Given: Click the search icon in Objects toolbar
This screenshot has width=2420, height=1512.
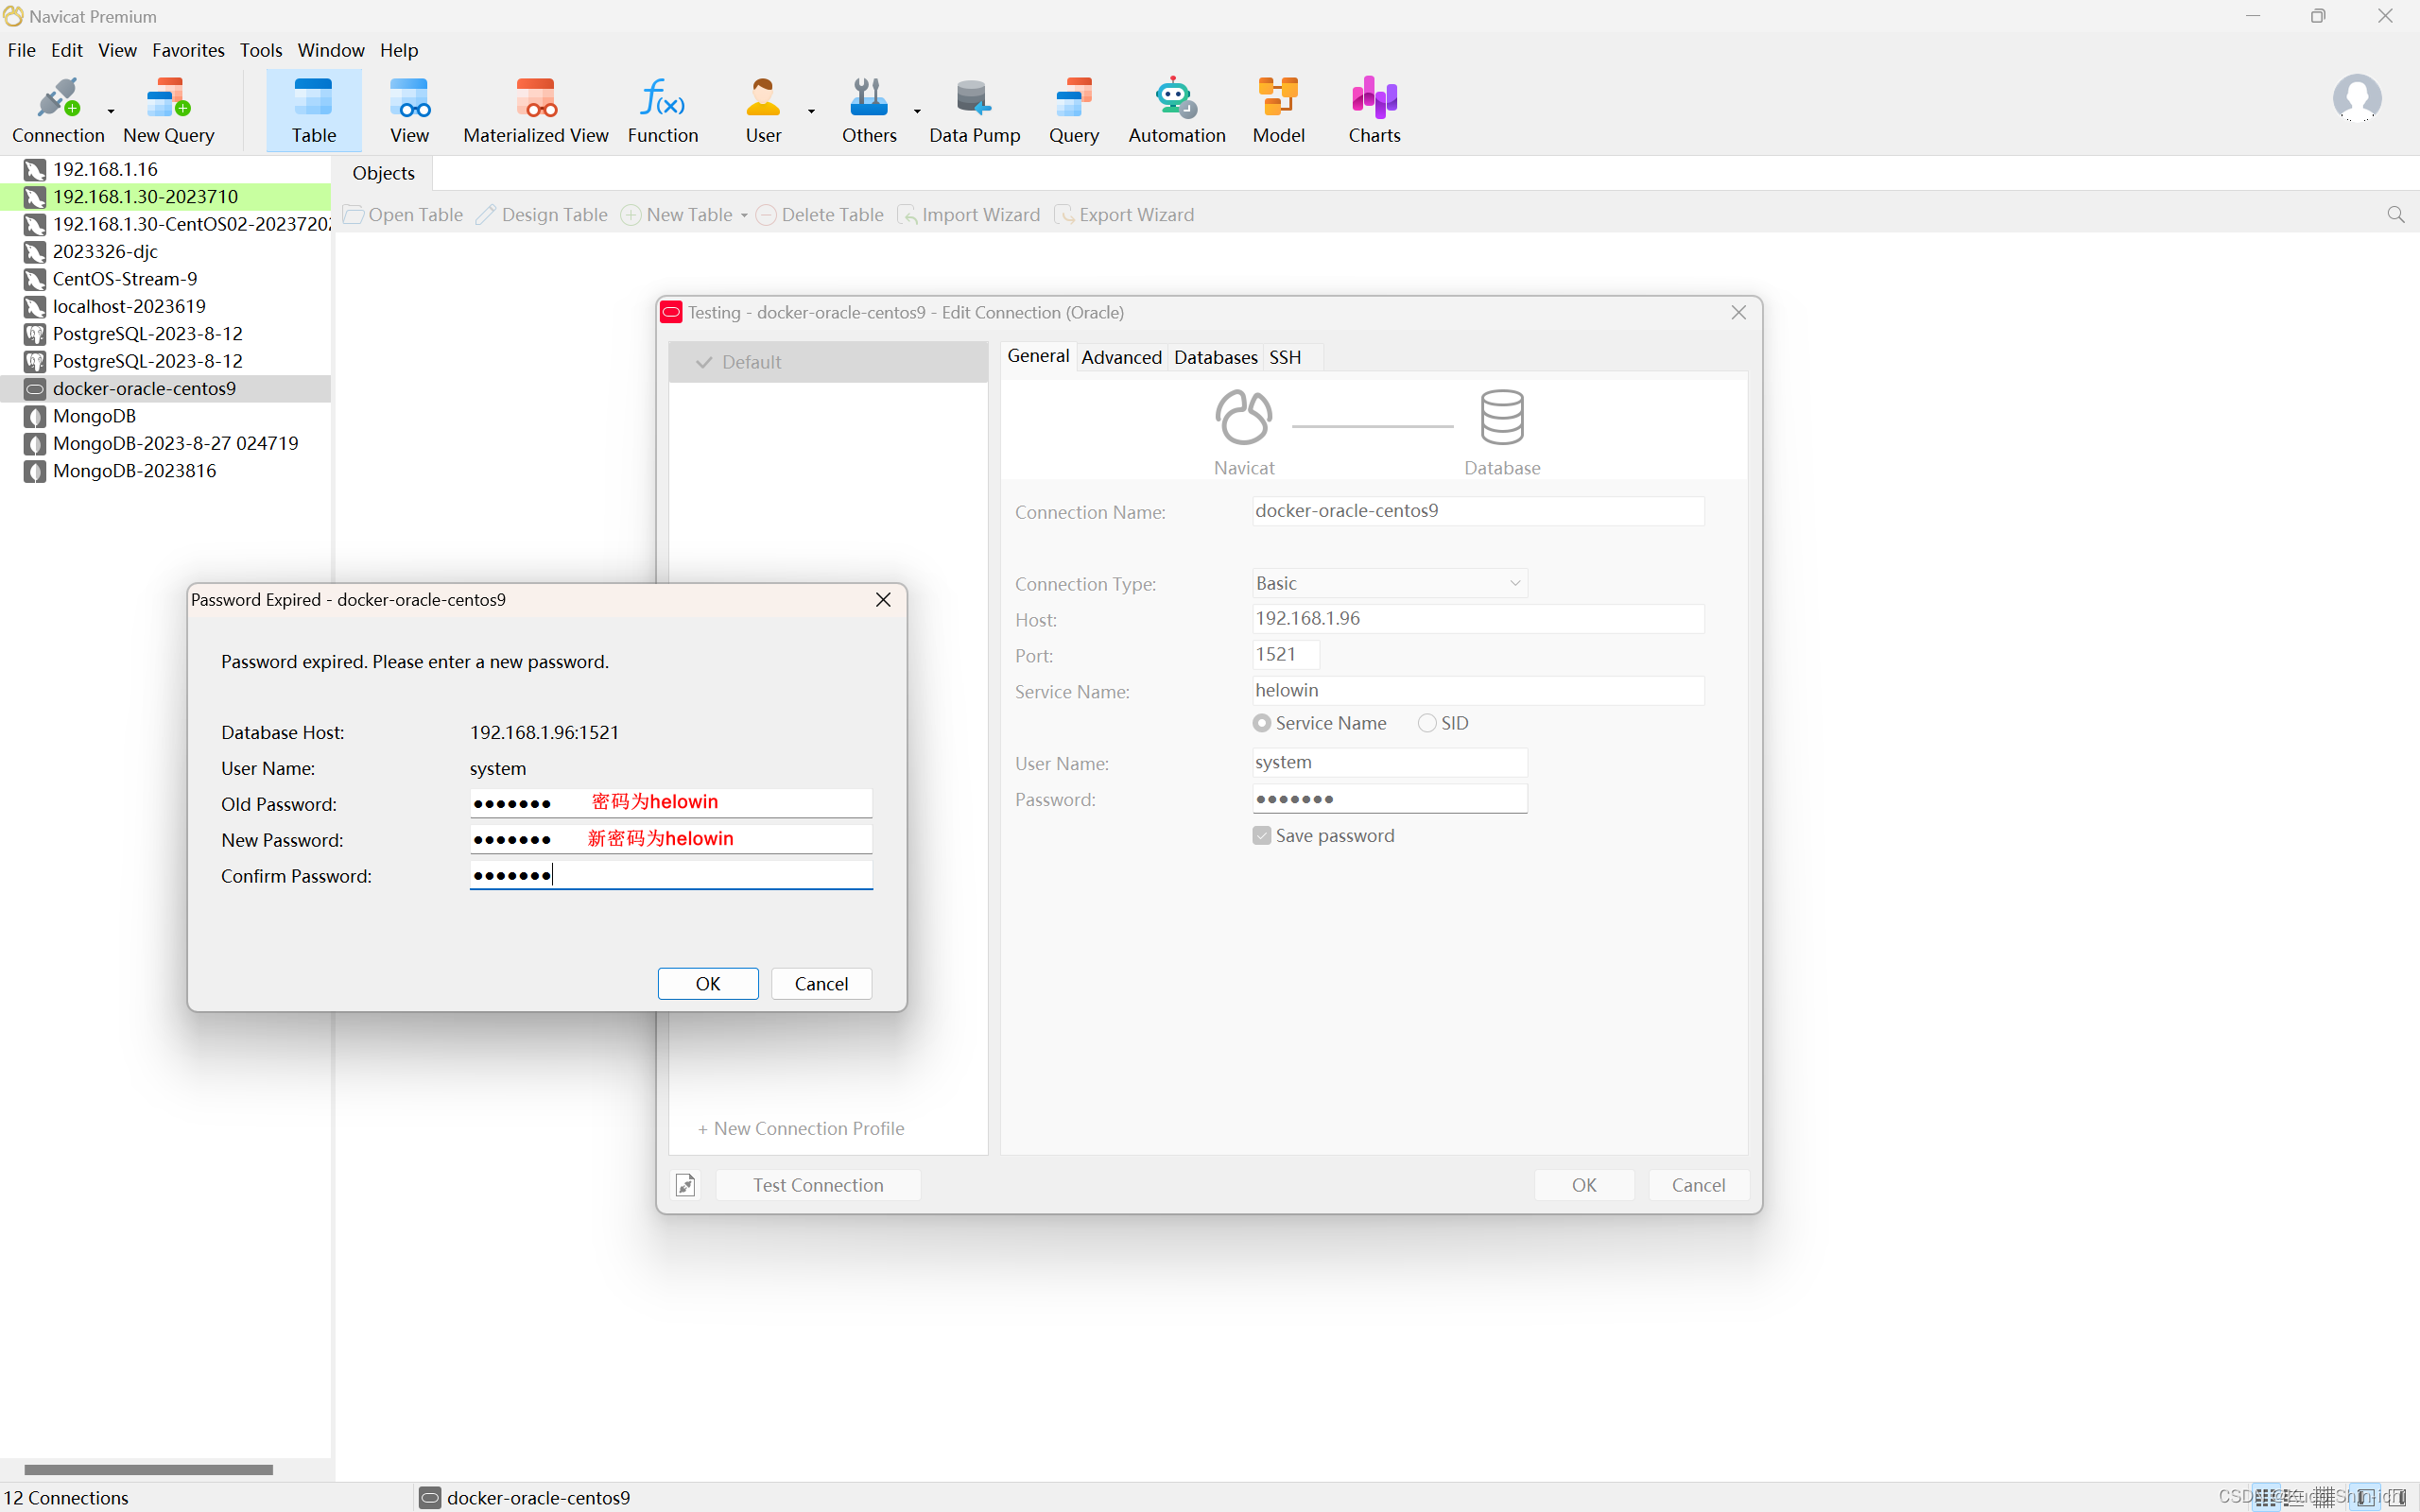Looking at the screenshot, I should (2395, 215).
